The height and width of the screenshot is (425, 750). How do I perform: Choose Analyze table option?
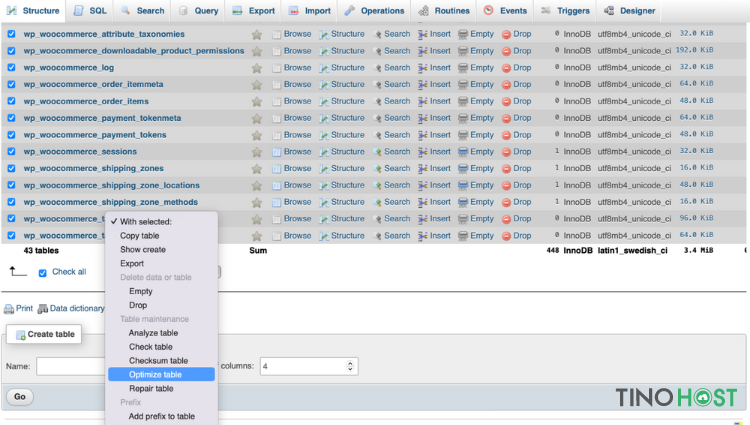(x=161, y=333)
